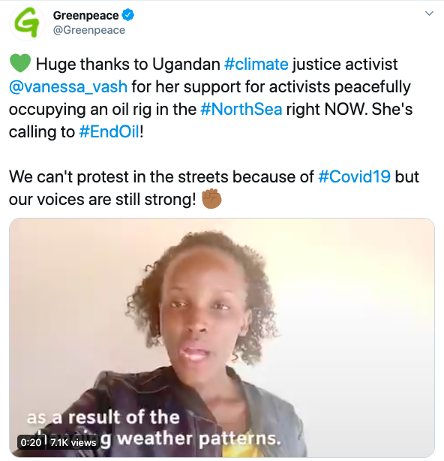Image resolution: width=444 pixels, height=461 pixels.
Task: Play the embedded tweet video
Action: [x=222, y=338]
